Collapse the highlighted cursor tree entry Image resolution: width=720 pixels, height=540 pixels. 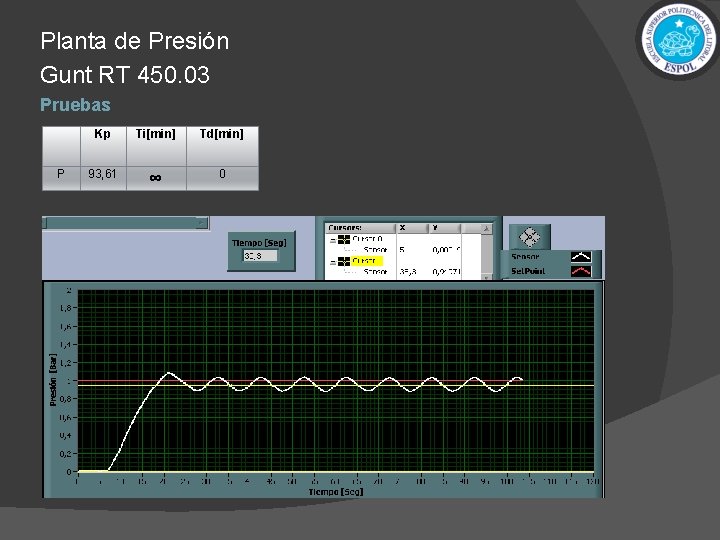[x=333, y=262]
